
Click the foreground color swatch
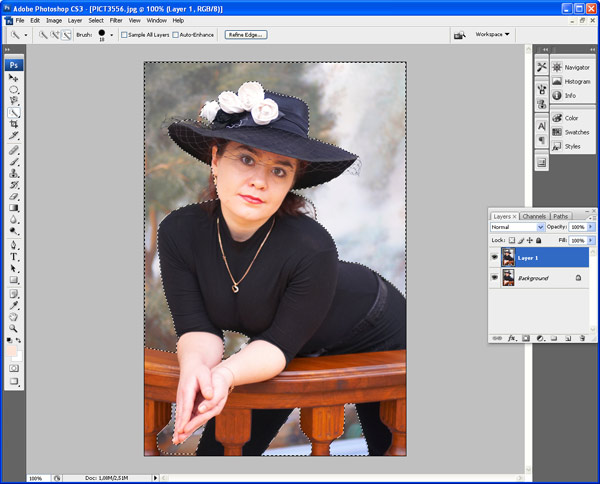(11, 351)
